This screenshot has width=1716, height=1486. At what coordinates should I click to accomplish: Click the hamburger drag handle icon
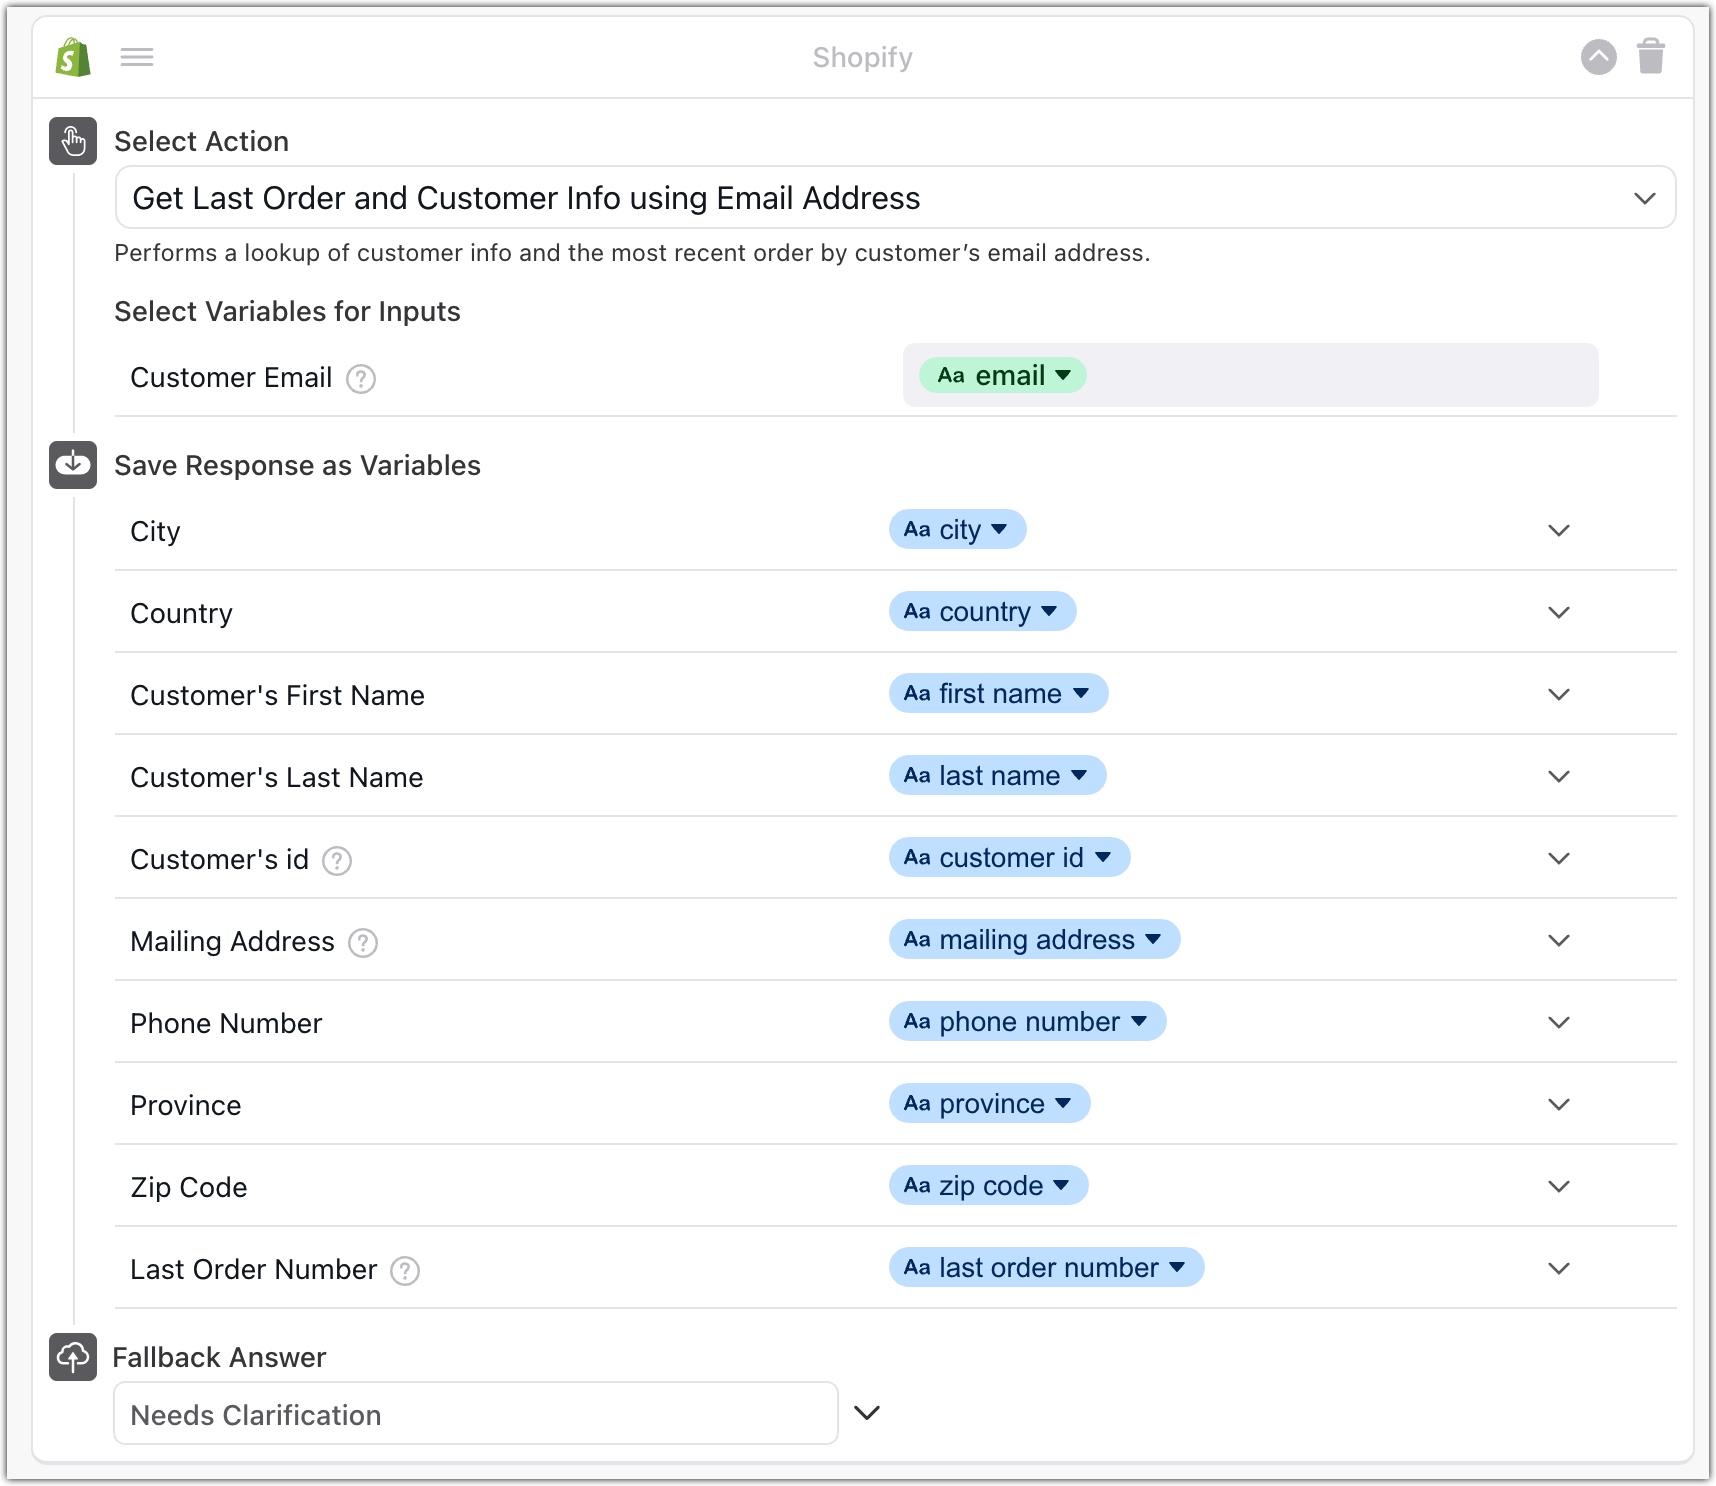(x=137, y=58)
